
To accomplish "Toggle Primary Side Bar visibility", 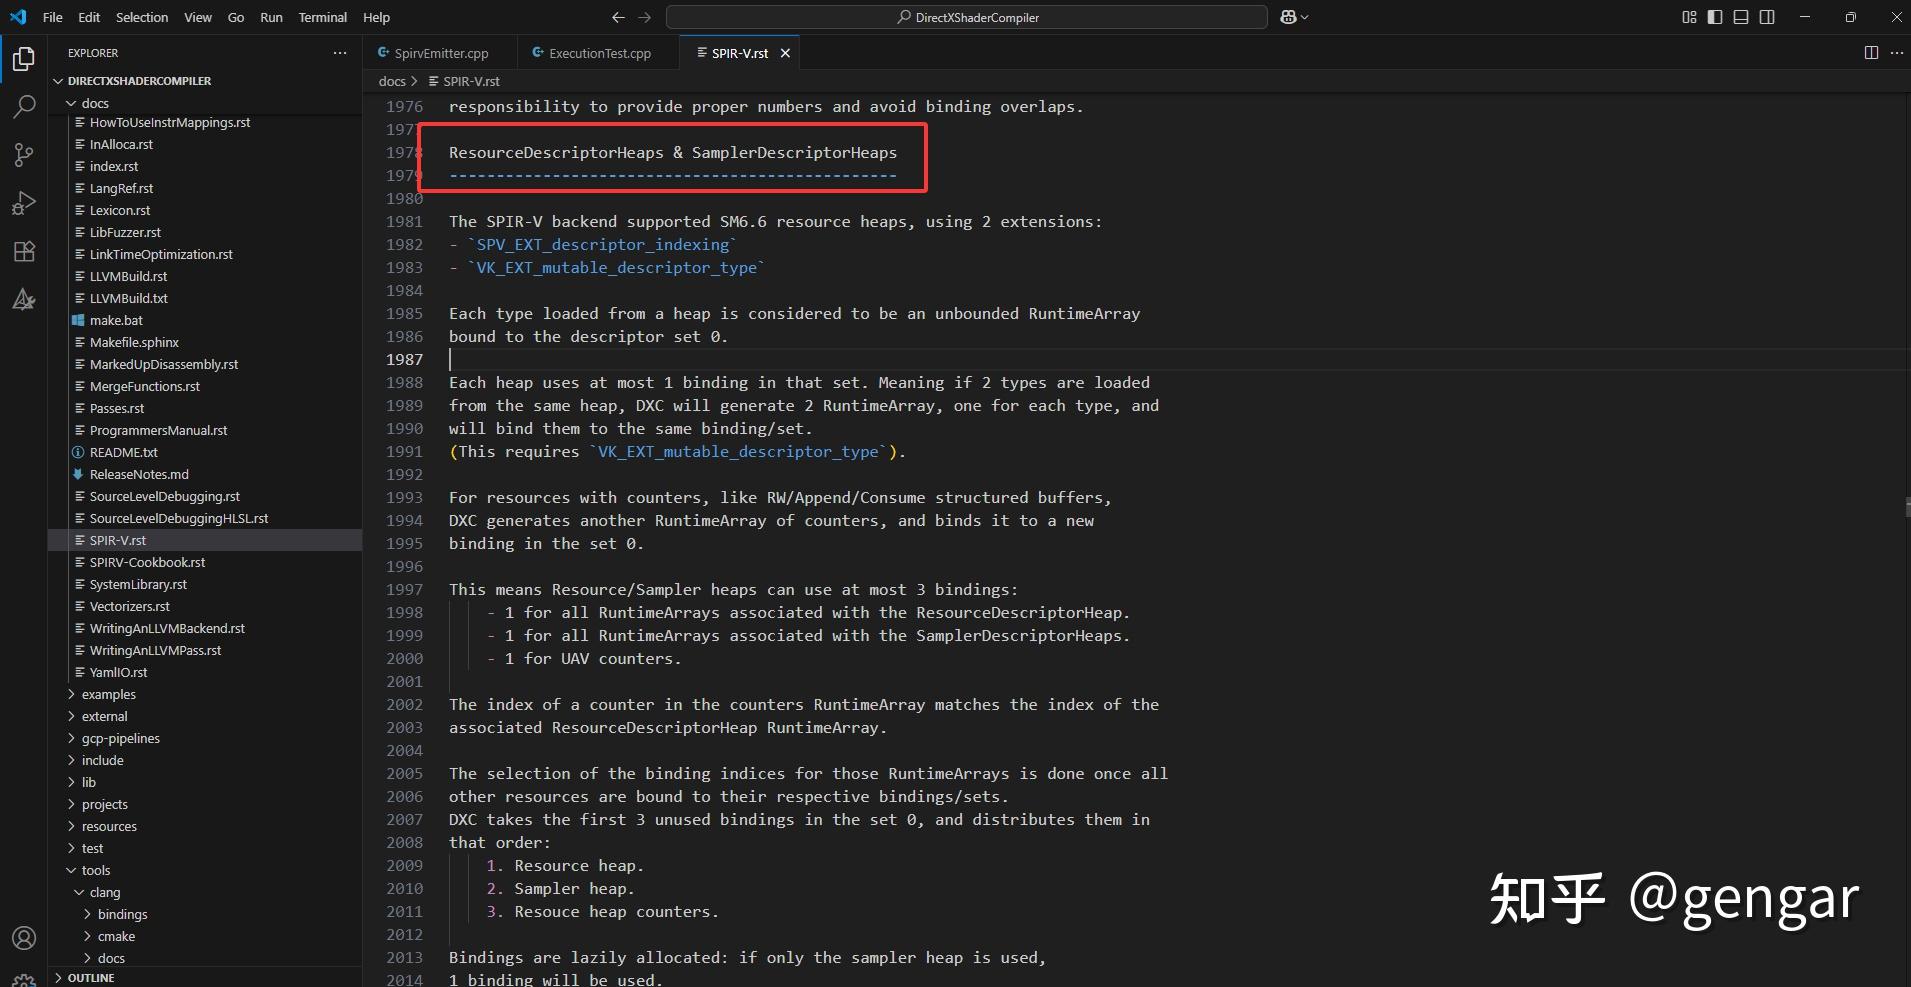I will [x=1715, y=17].
